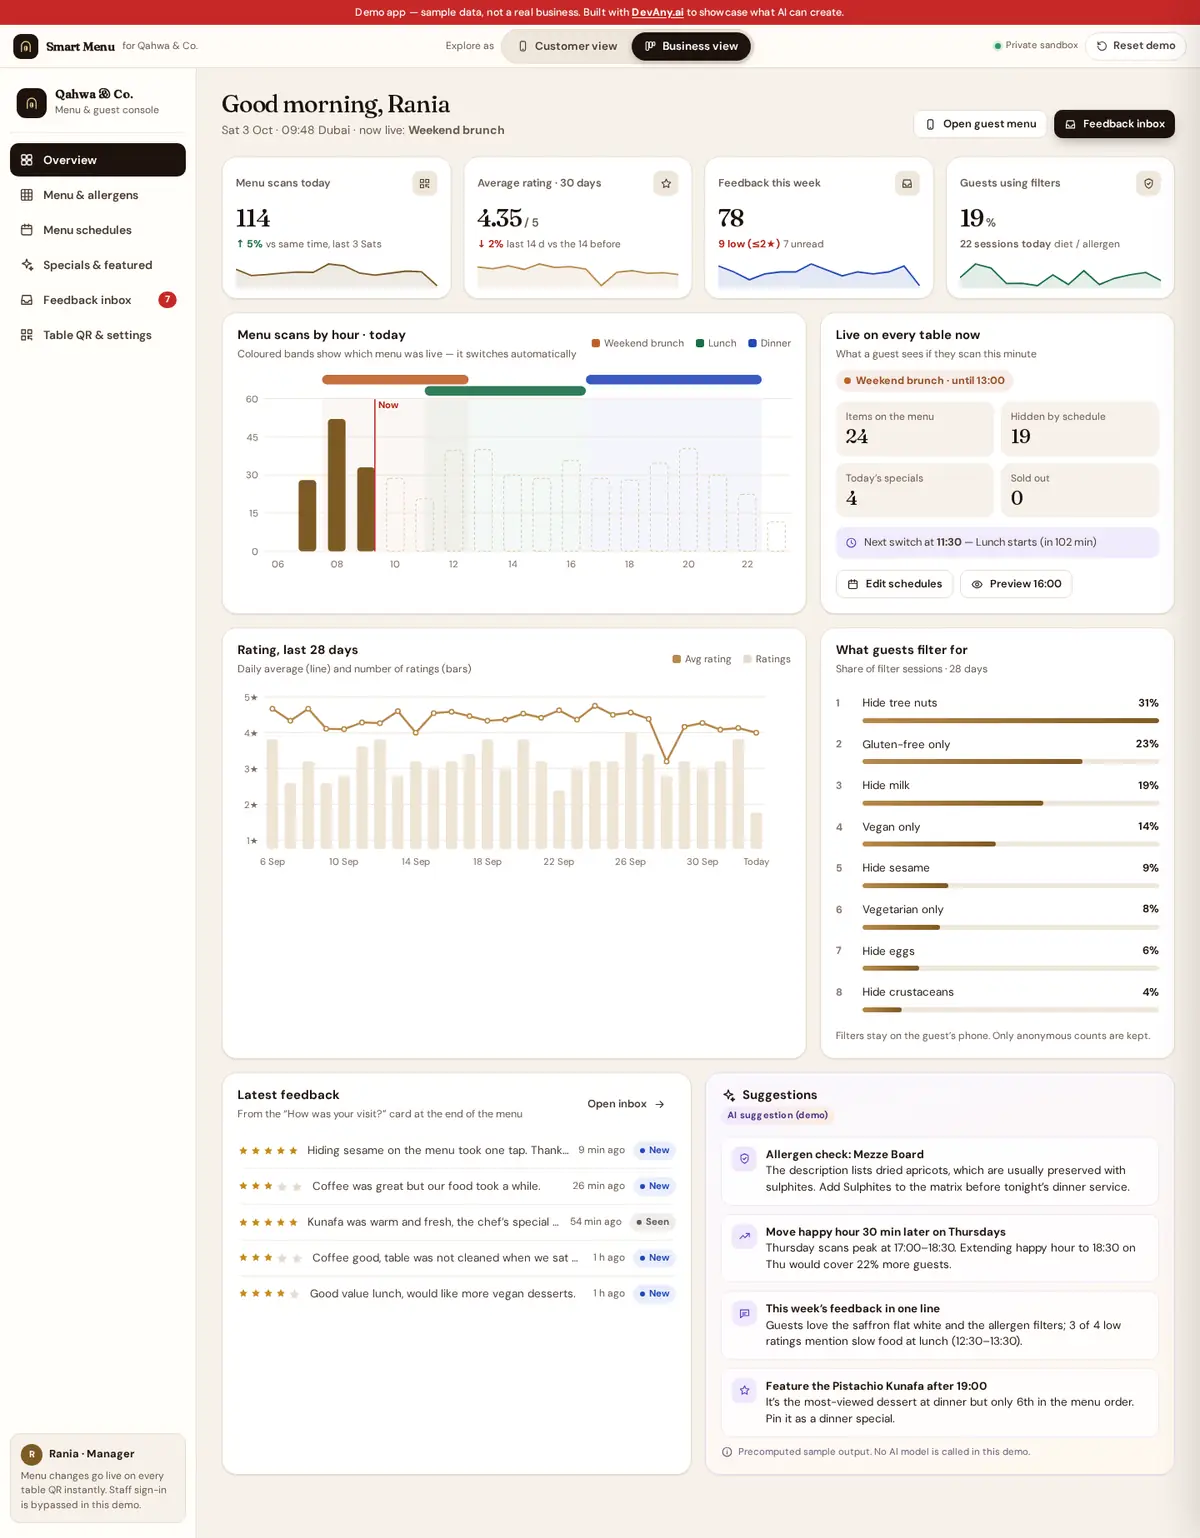This screenshot has height=1538, width=1200.
Task: Click the Hide tree nuts progress bar
Action: [1010, 720]
